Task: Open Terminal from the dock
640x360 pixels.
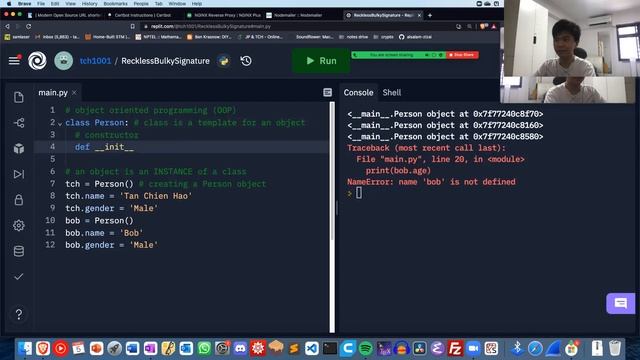Action: (330, 348)
